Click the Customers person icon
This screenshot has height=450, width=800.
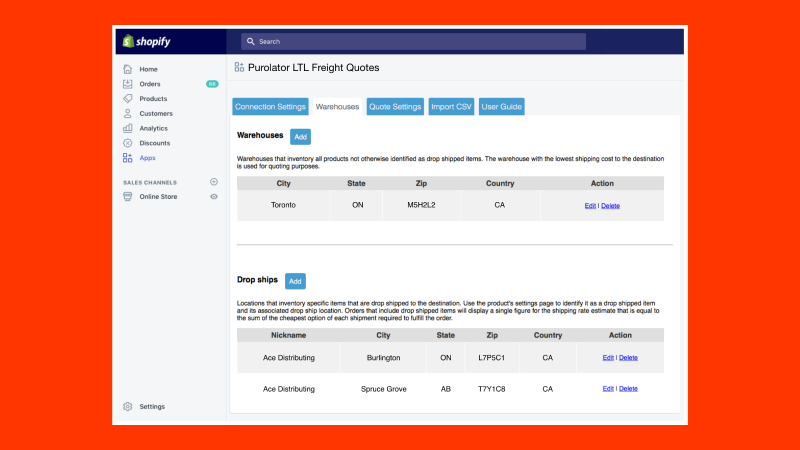click(x=128, y=113)
